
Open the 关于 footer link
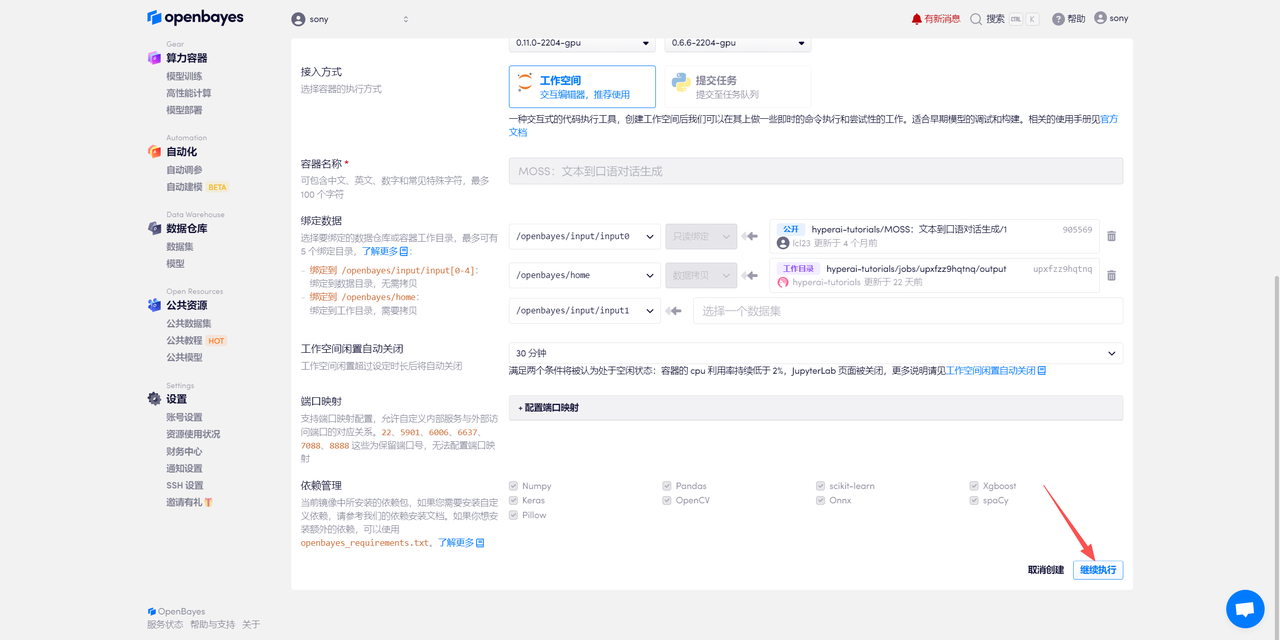pyautogui.click(x=251, y=625)
